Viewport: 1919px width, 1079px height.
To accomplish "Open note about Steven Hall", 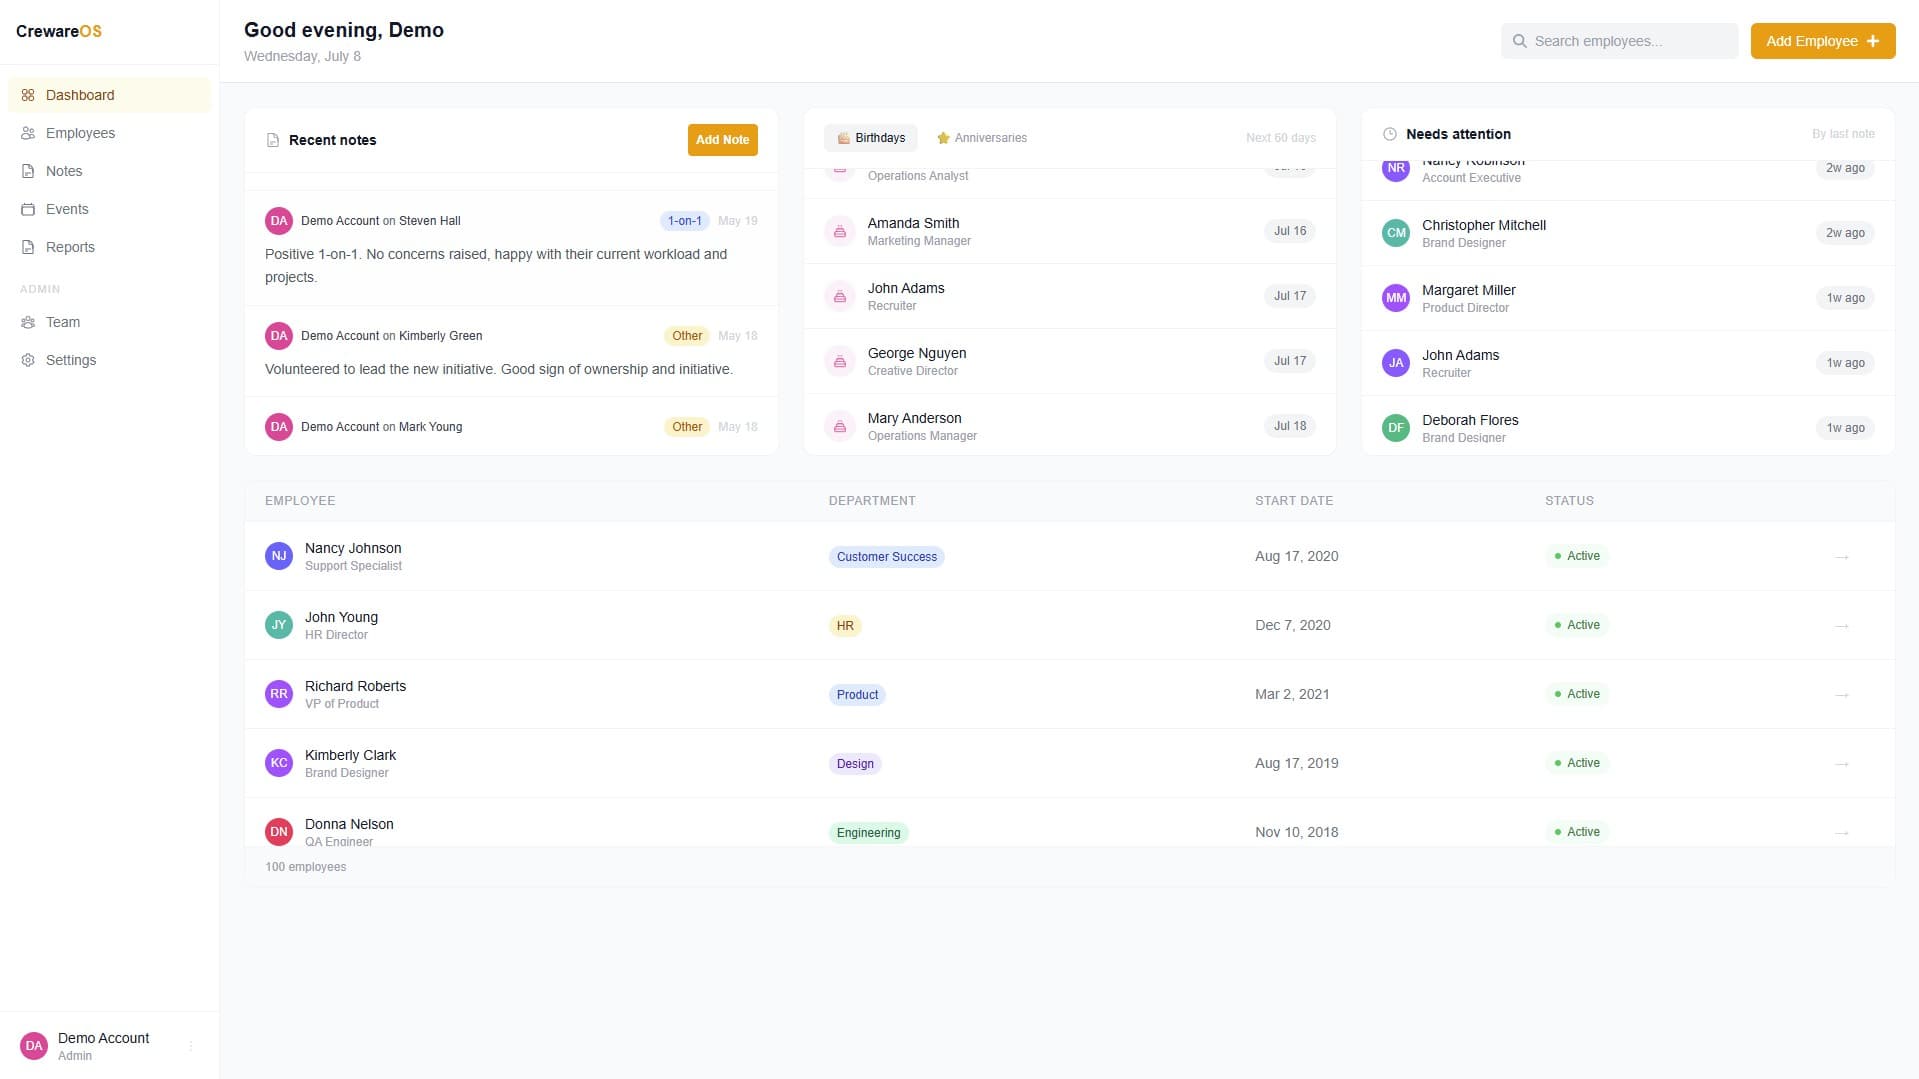I will tap(511, 248).
